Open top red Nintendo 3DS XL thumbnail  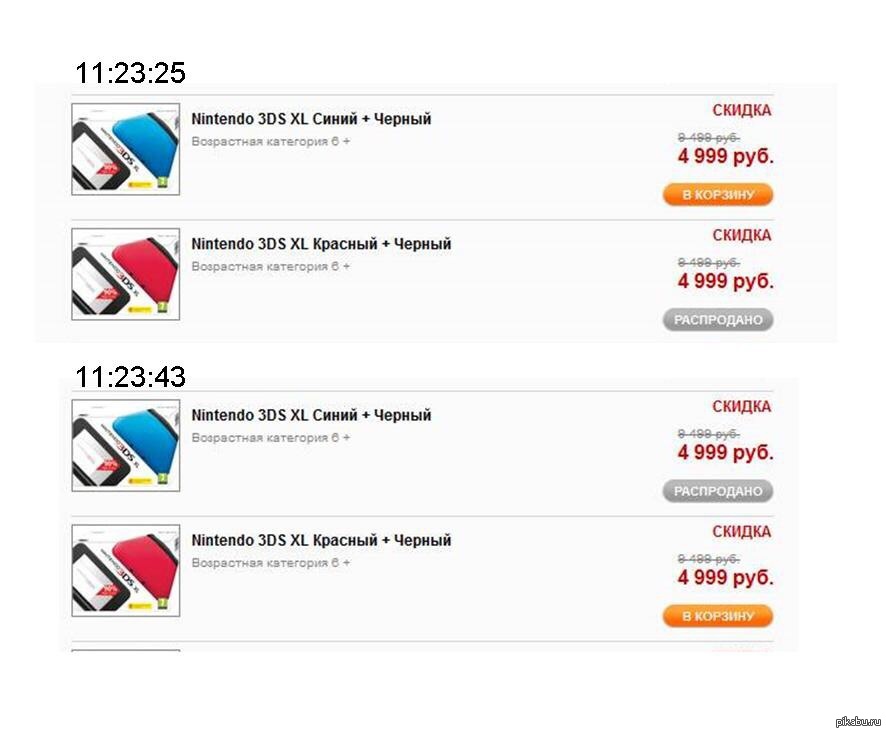point(125,274)
